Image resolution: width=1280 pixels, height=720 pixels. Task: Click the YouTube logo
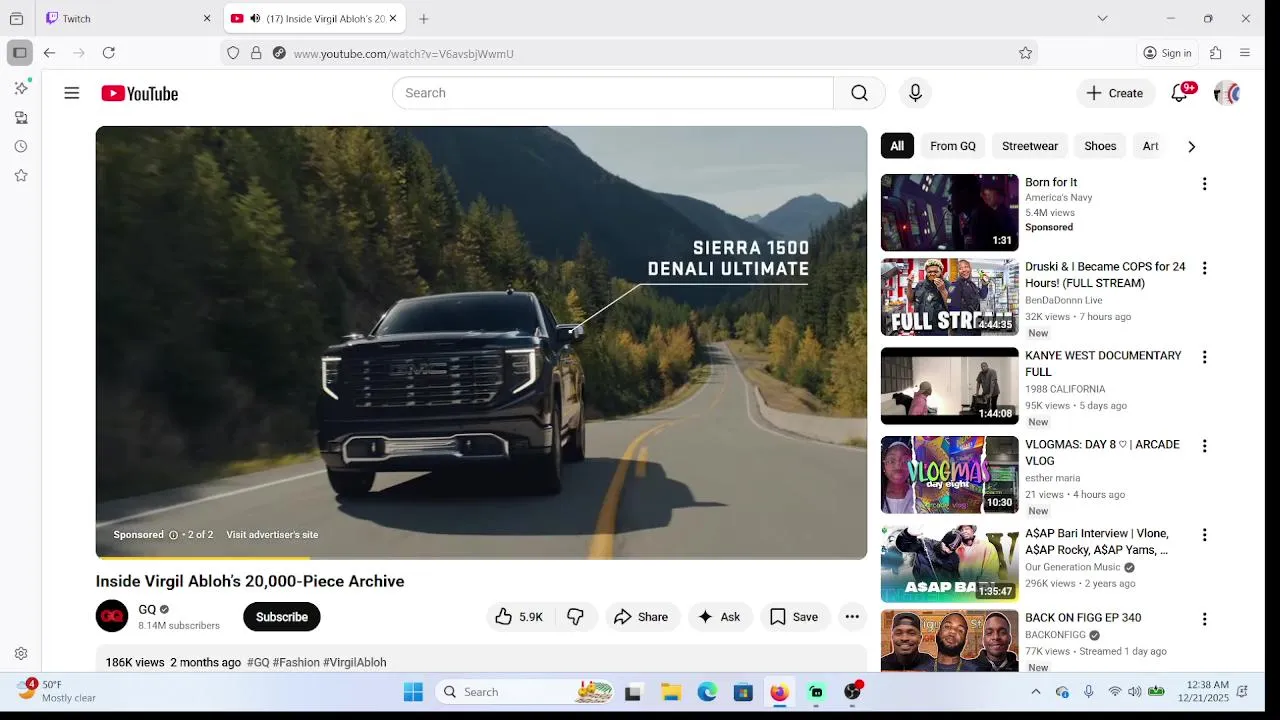139,93
